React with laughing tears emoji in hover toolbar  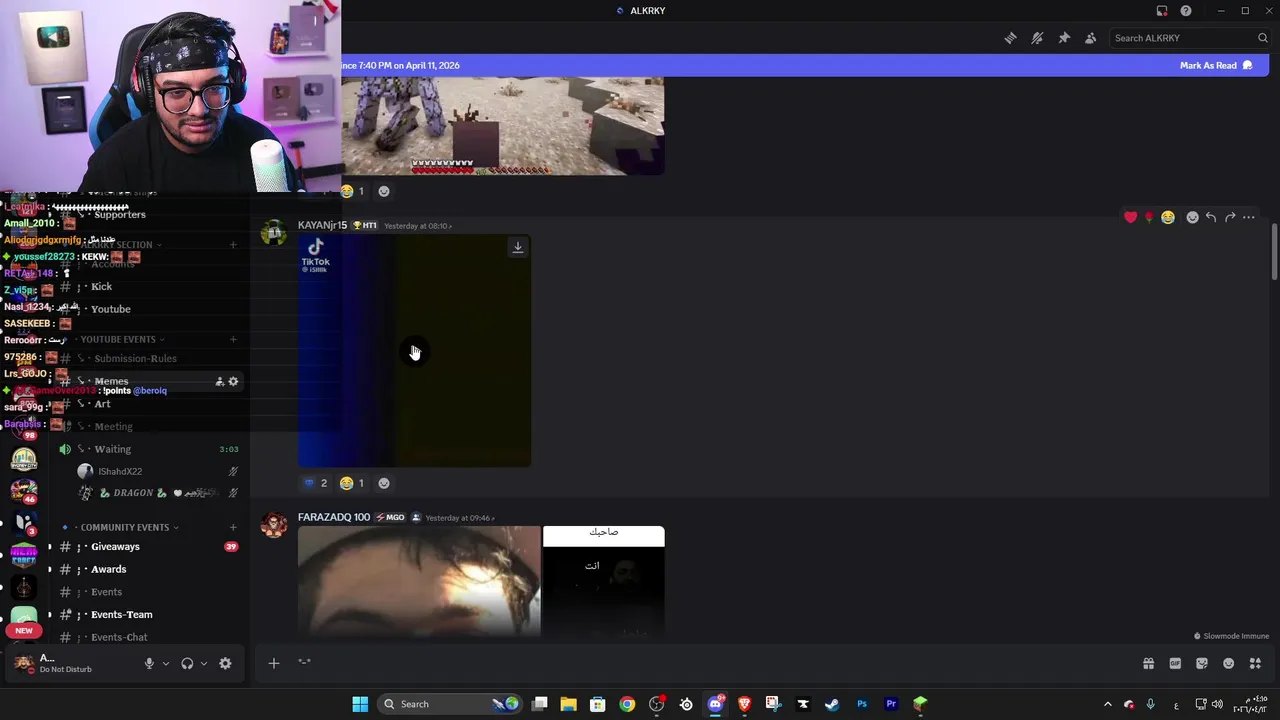pos(1167,217)
